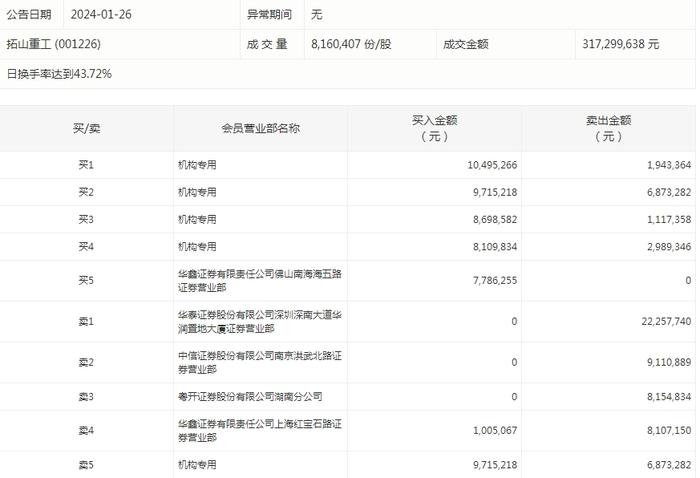
Task: Select the 卖2 row label
Action: (86, 362)
